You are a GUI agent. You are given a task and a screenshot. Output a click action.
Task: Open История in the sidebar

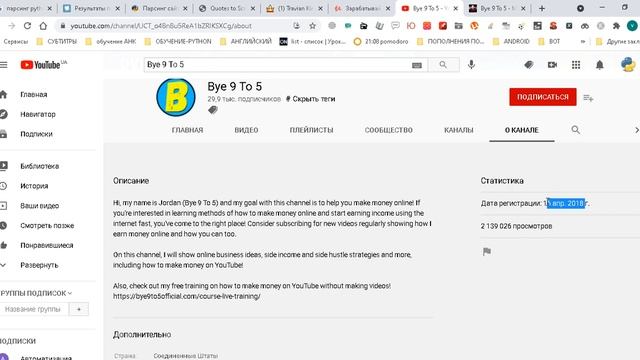[34, 186]
